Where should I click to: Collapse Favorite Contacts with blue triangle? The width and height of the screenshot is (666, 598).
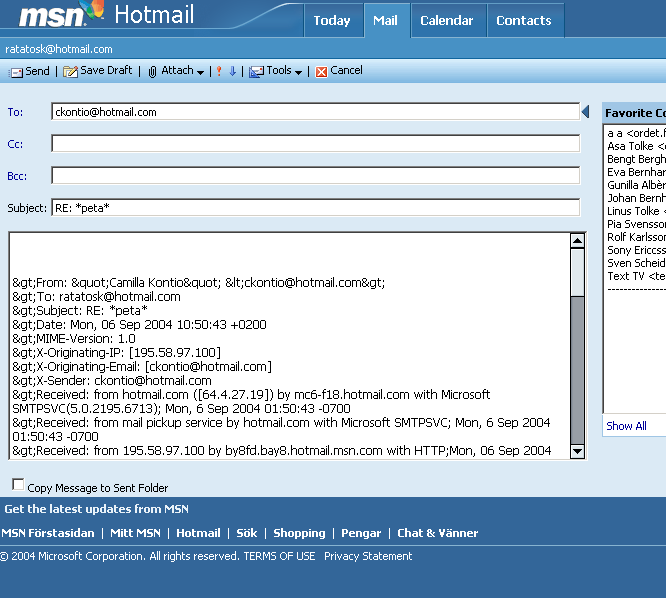[585, 112]
